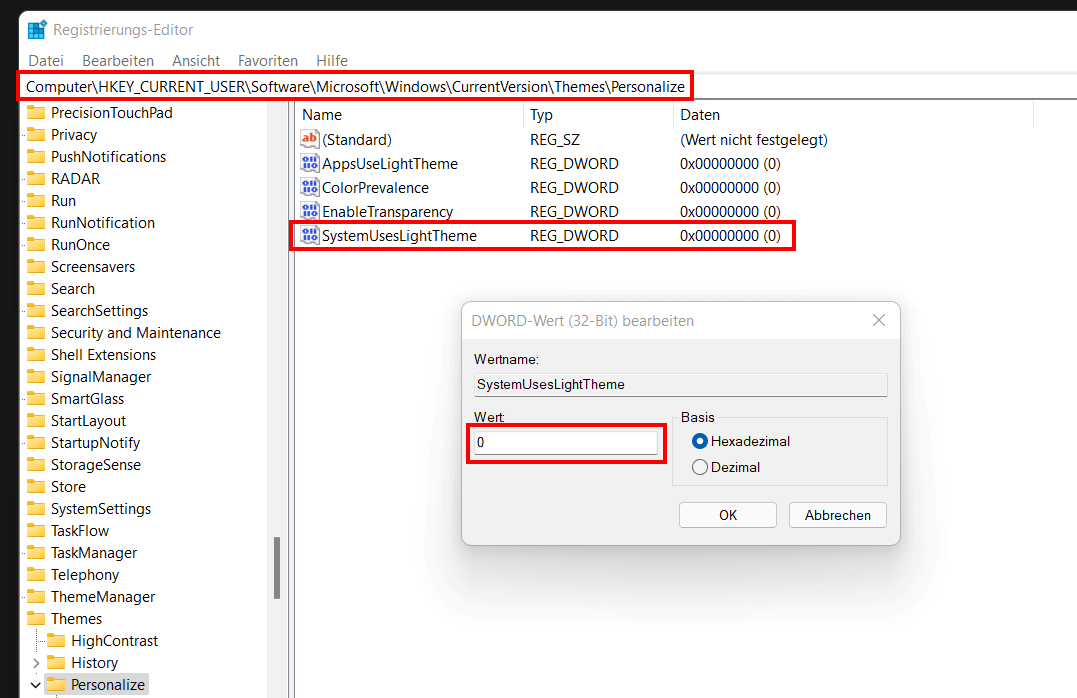
Task: Select the (Standard) REG_SZ string icon
Action: click(310, 139)
